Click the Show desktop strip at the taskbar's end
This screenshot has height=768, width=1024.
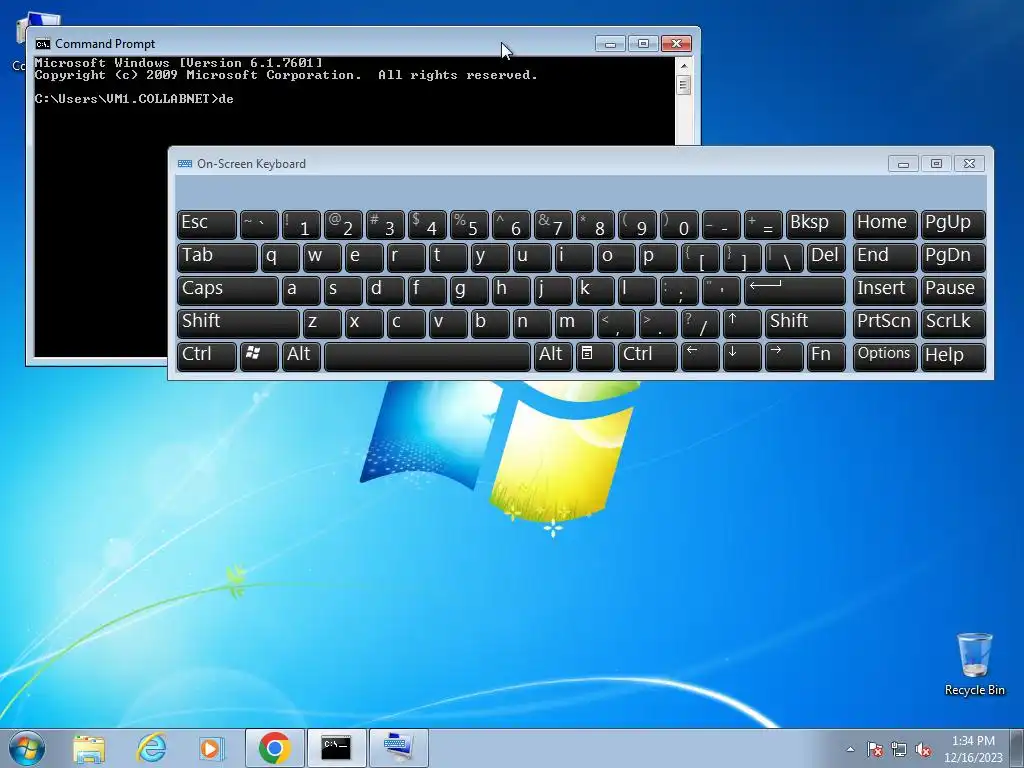(1019, 748)
